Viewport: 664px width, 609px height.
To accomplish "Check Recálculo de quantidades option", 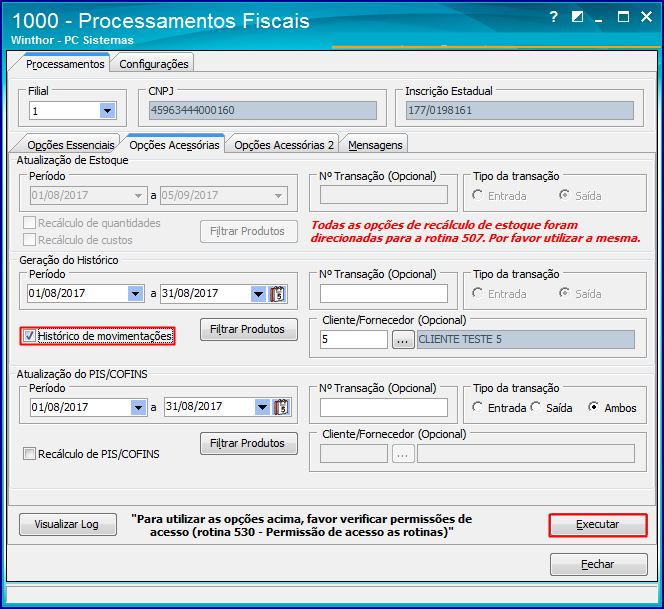I will point(29,223).
